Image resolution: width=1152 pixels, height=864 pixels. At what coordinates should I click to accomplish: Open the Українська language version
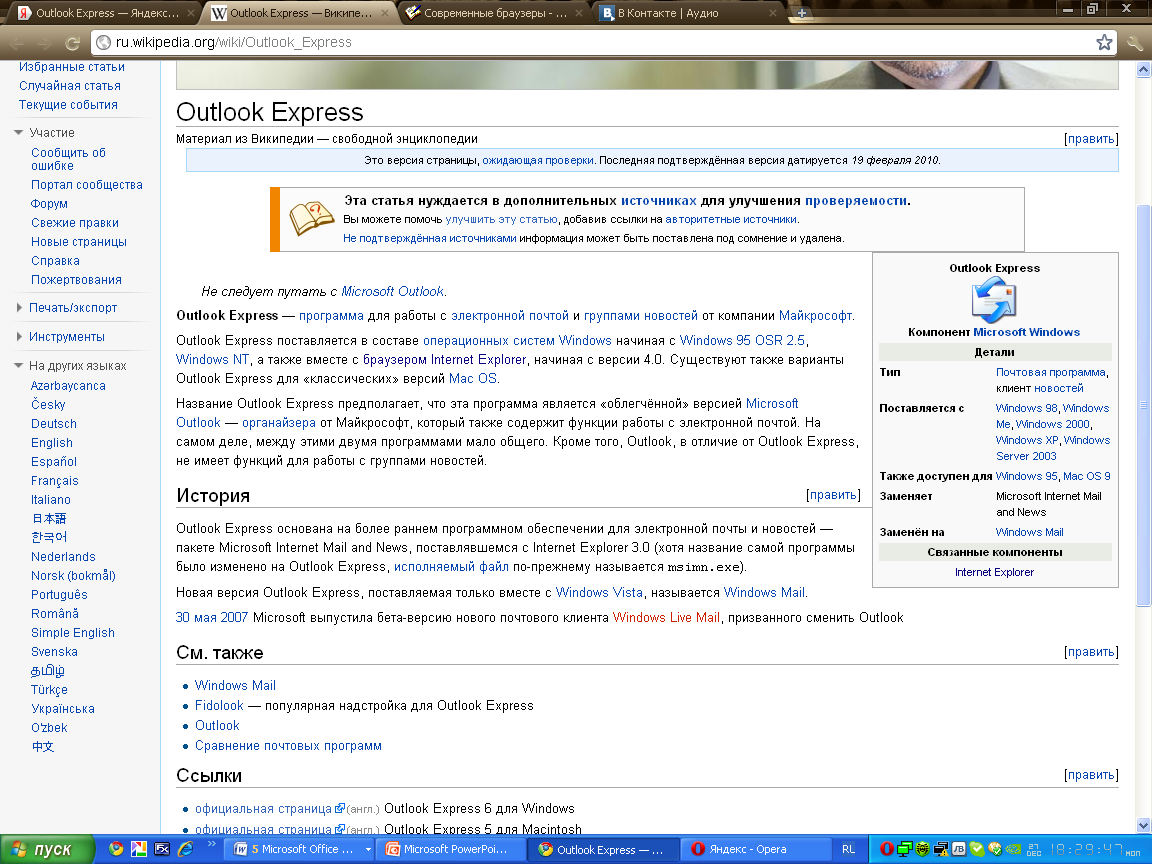(62, 709)
